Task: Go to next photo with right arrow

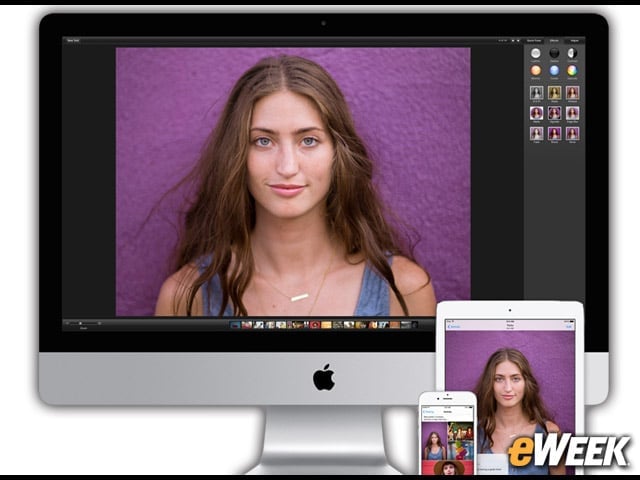Action: click(x=518, y=40)
